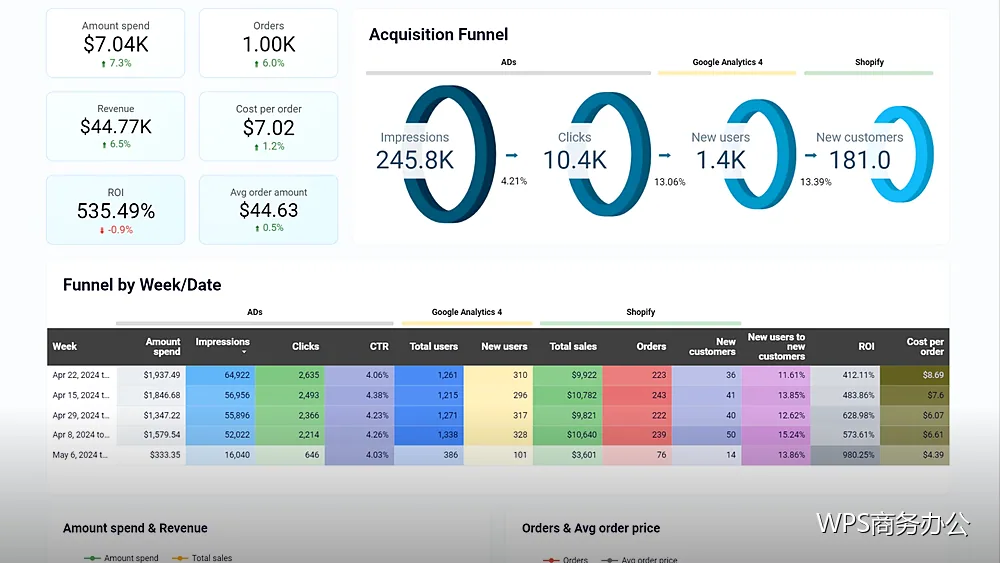This screenshot has height=563, width=1000.
Task: Click the Funnel by Week/Date title
Action: pyautogui.click(x=142, y=285)
